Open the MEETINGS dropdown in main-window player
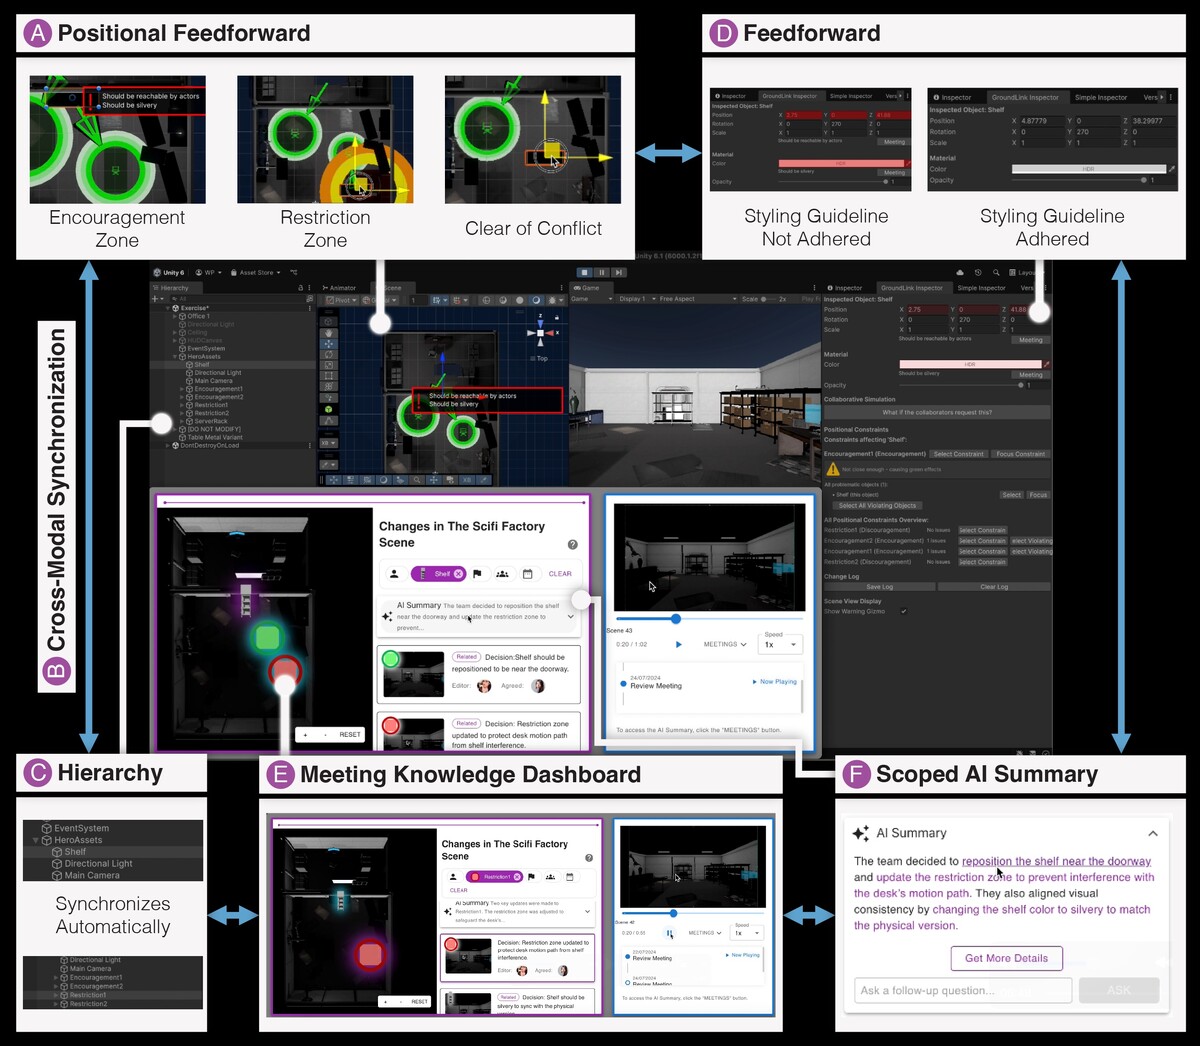This screenshot has width=1200, height=1046. tap(725, 644)
